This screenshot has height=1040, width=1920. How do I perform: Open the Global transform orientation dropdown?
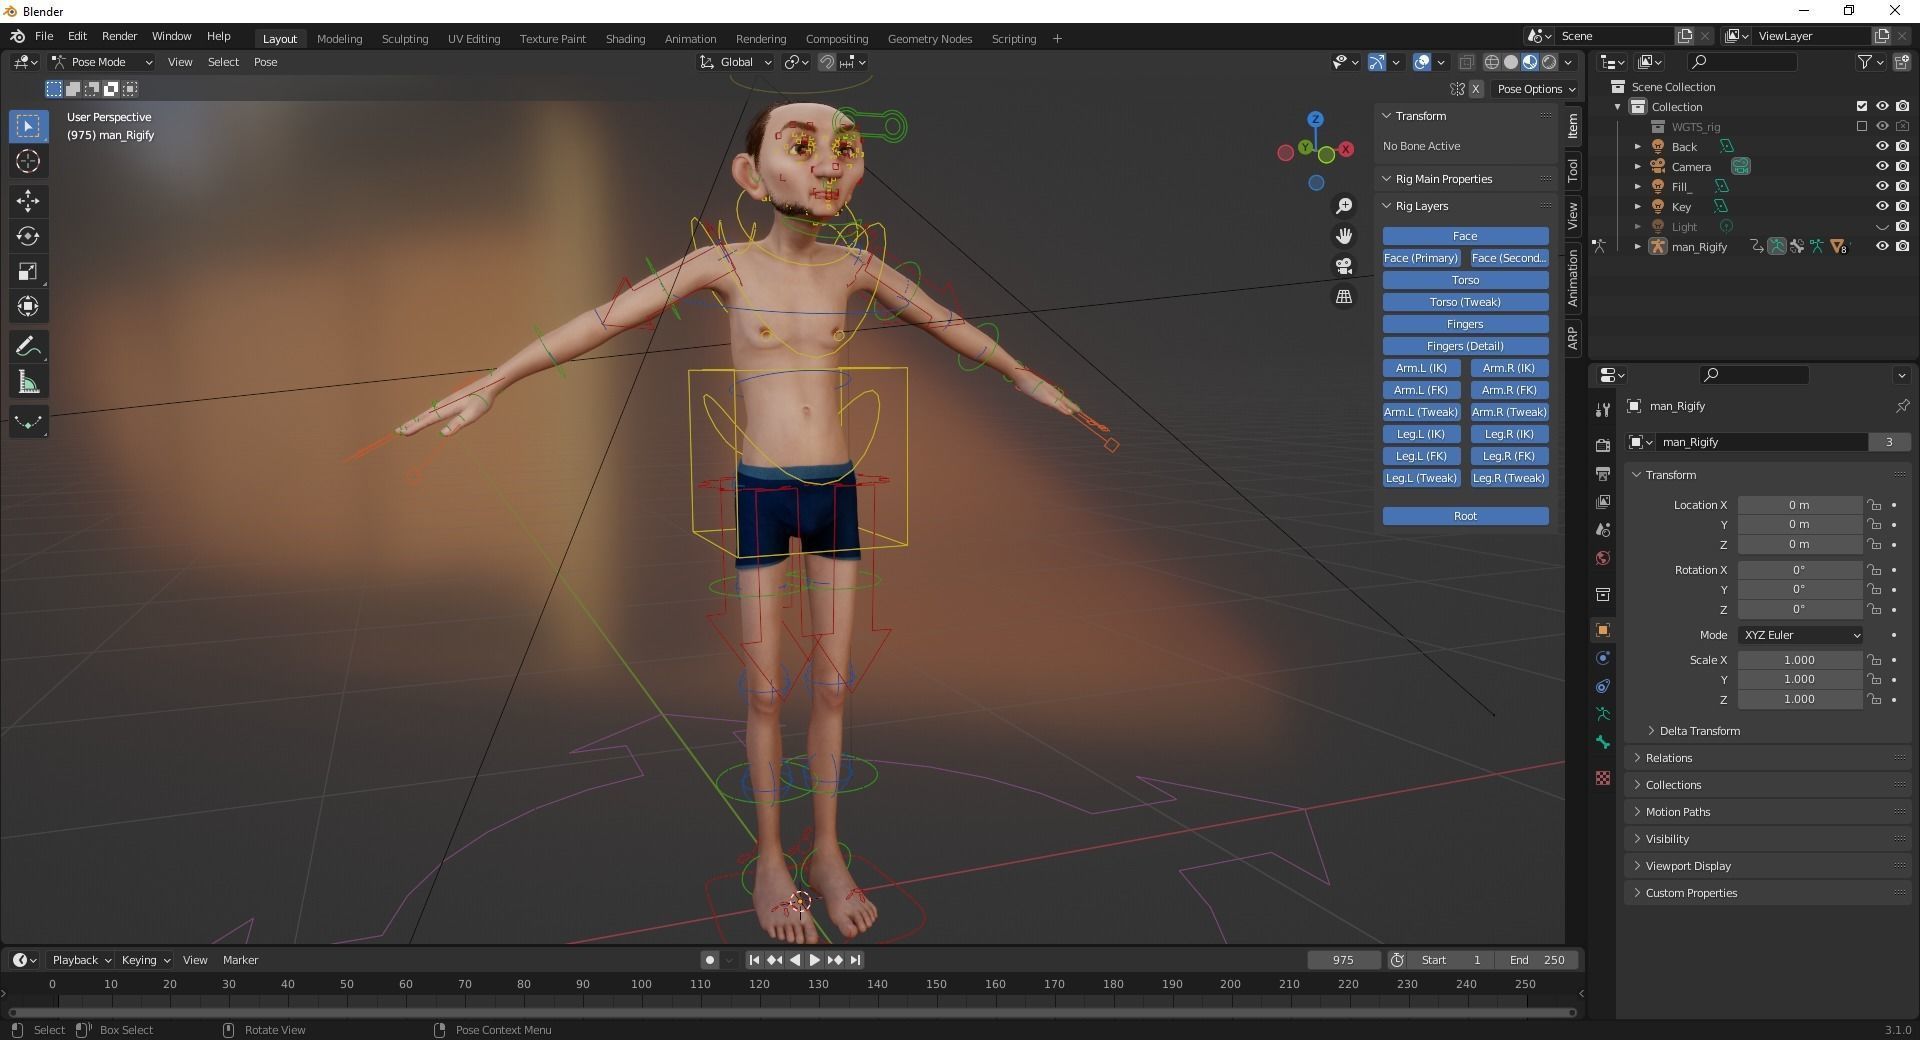coord(736,62)
